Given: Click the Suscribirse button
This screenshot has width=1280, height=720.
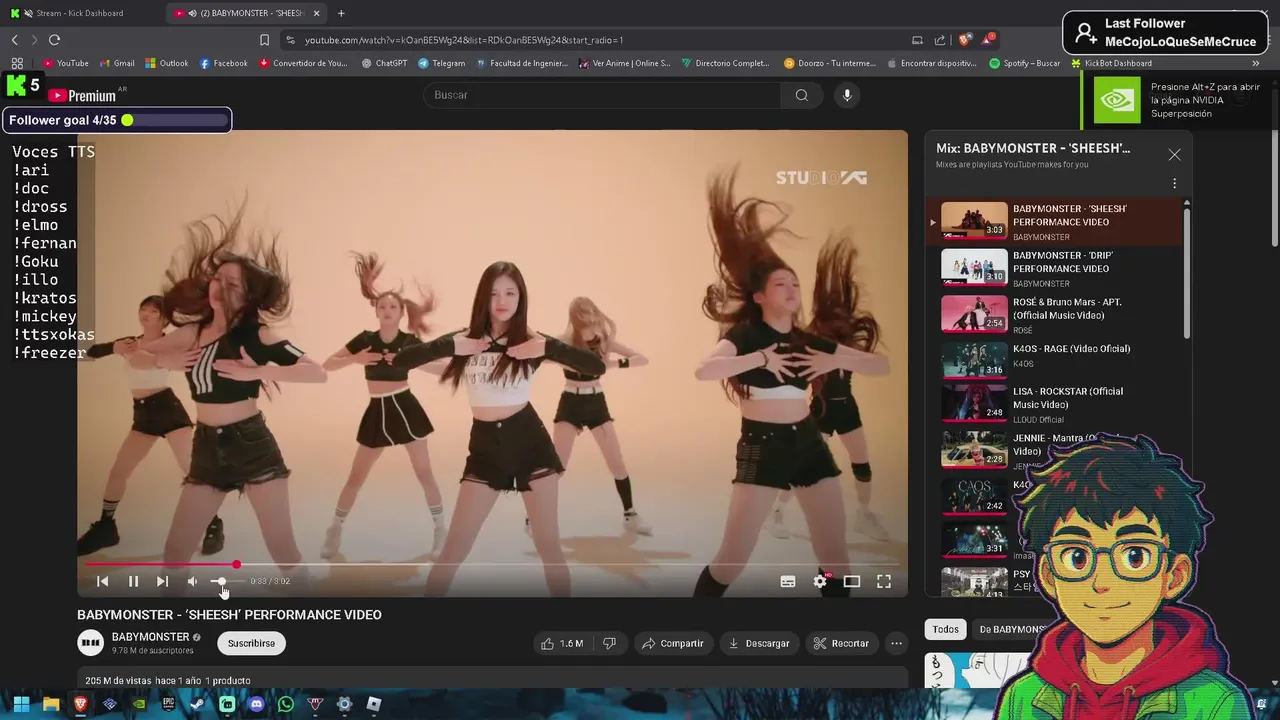Looking at the screenshot, I should (251, 643).
